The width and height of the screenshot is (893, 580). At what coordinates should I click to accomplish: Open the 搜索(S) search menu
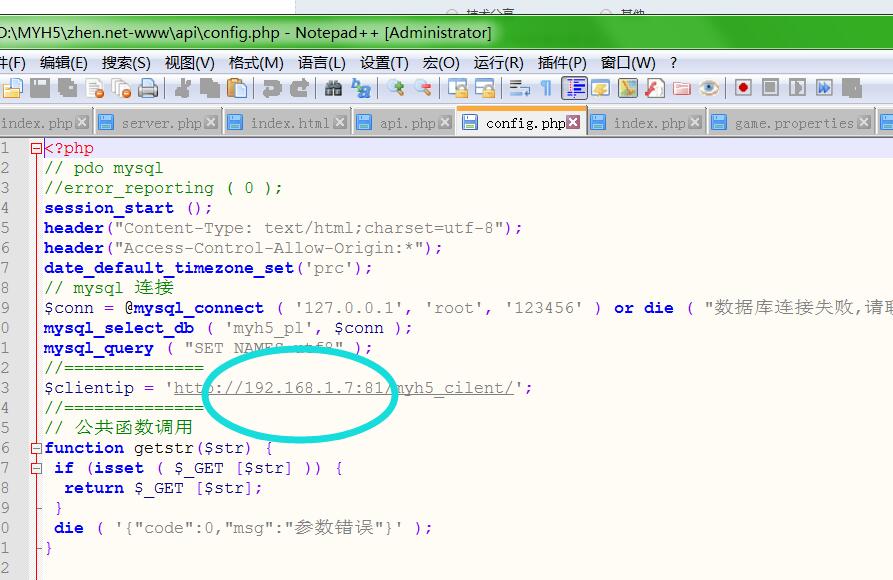(126, 62)
